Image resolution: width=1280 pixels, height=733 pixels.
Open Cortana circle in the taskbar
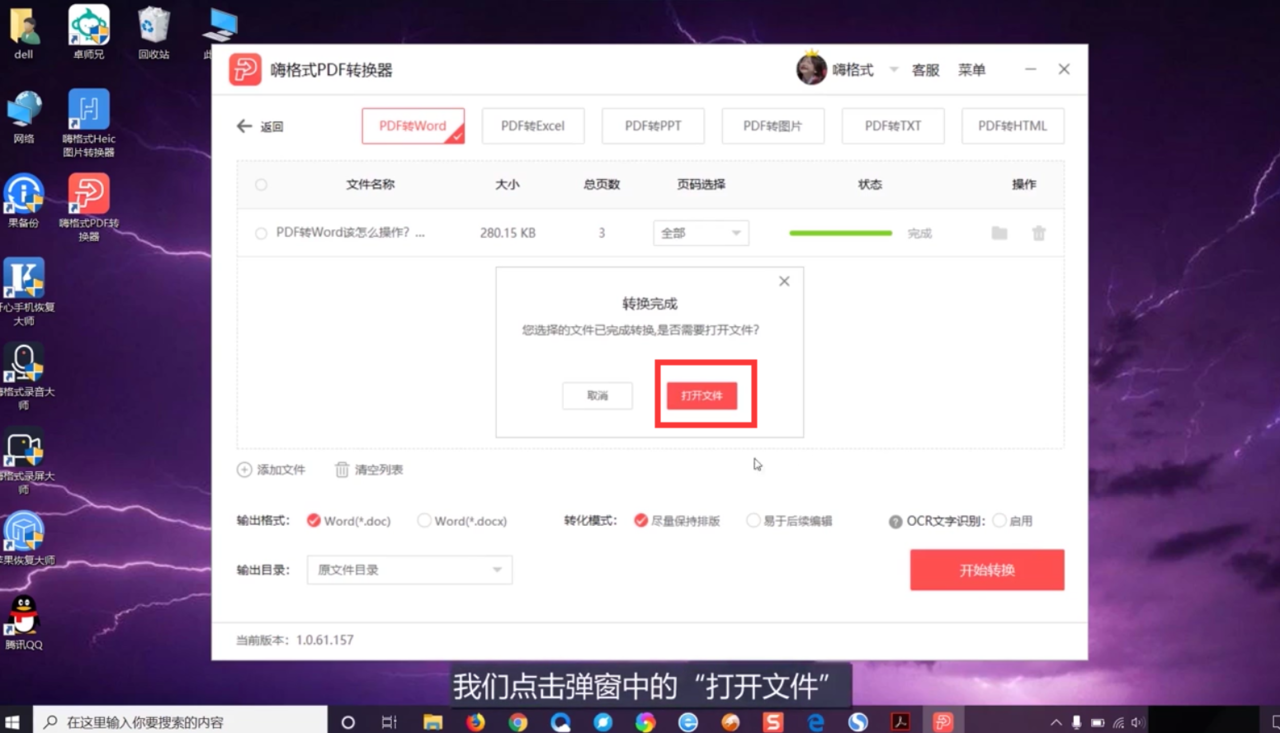pyautogui.click(x=348, y=722)
